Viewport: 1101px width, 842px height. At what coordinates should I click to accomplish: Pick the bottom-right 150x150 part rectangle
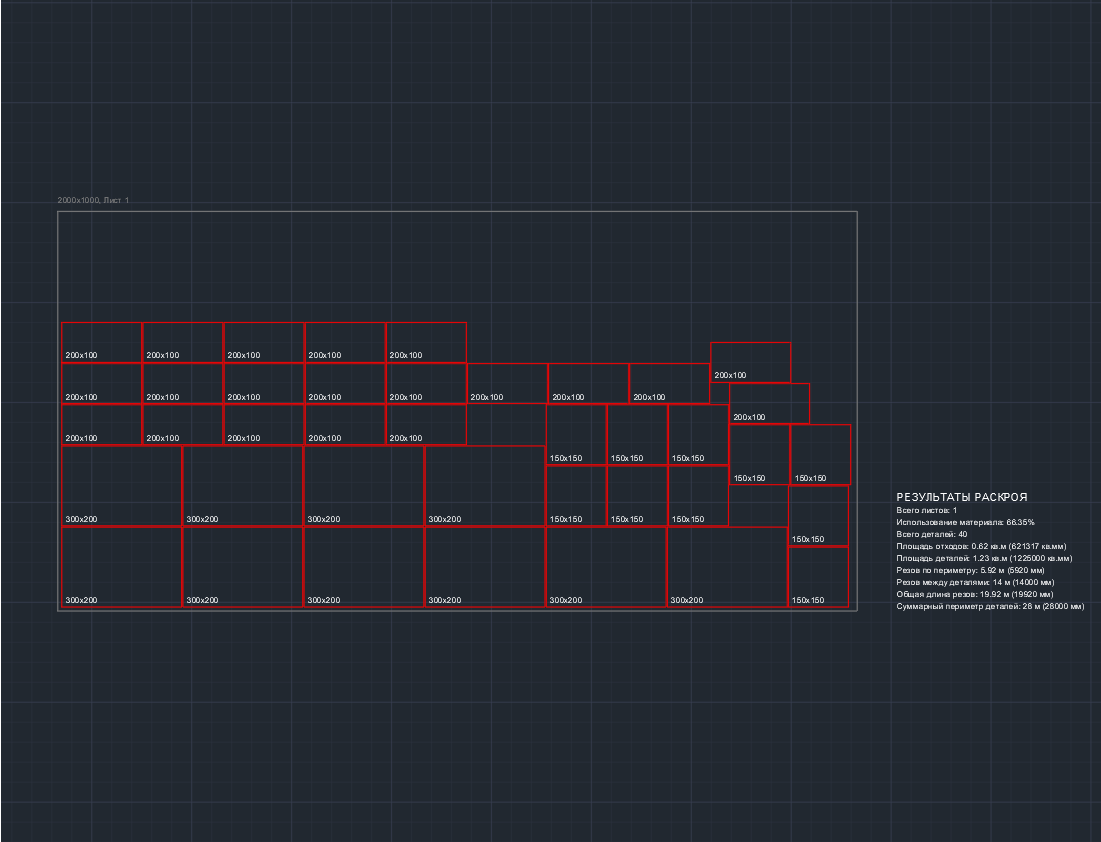click(x=818, y=576)
